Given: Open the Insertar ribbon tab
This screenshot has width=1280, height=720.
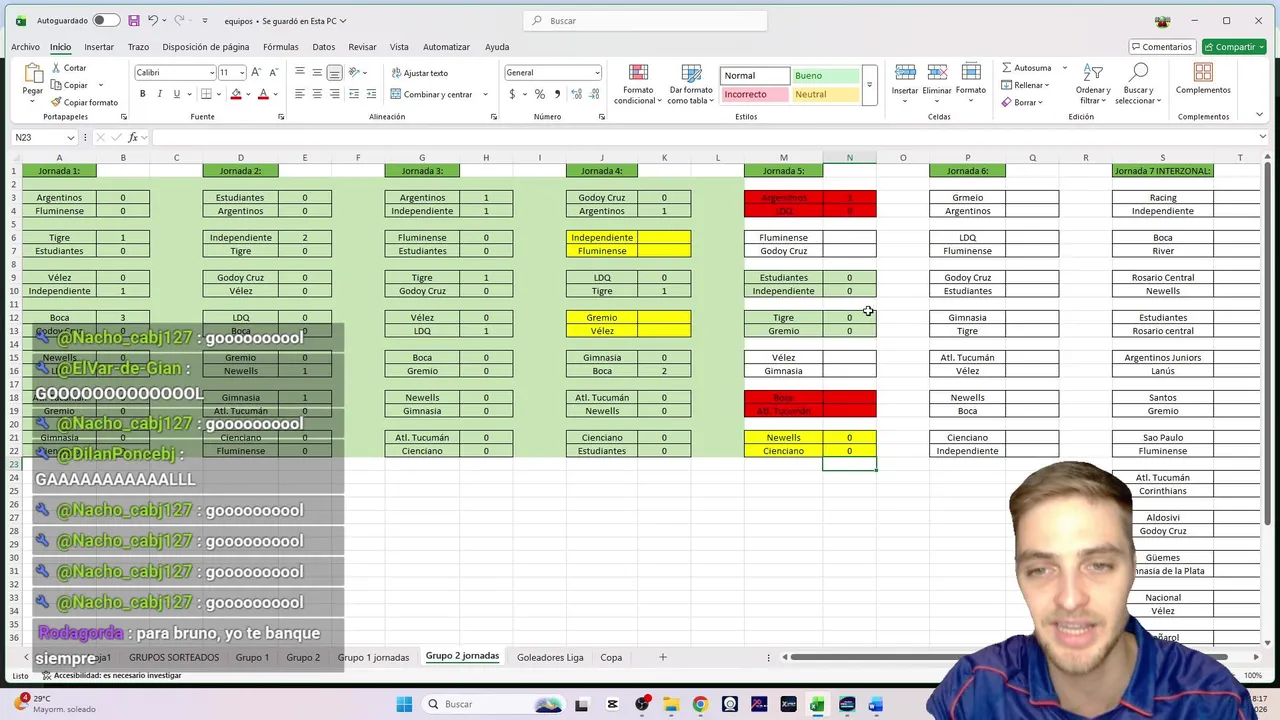Looking at the screenshot, I should 99,47.
